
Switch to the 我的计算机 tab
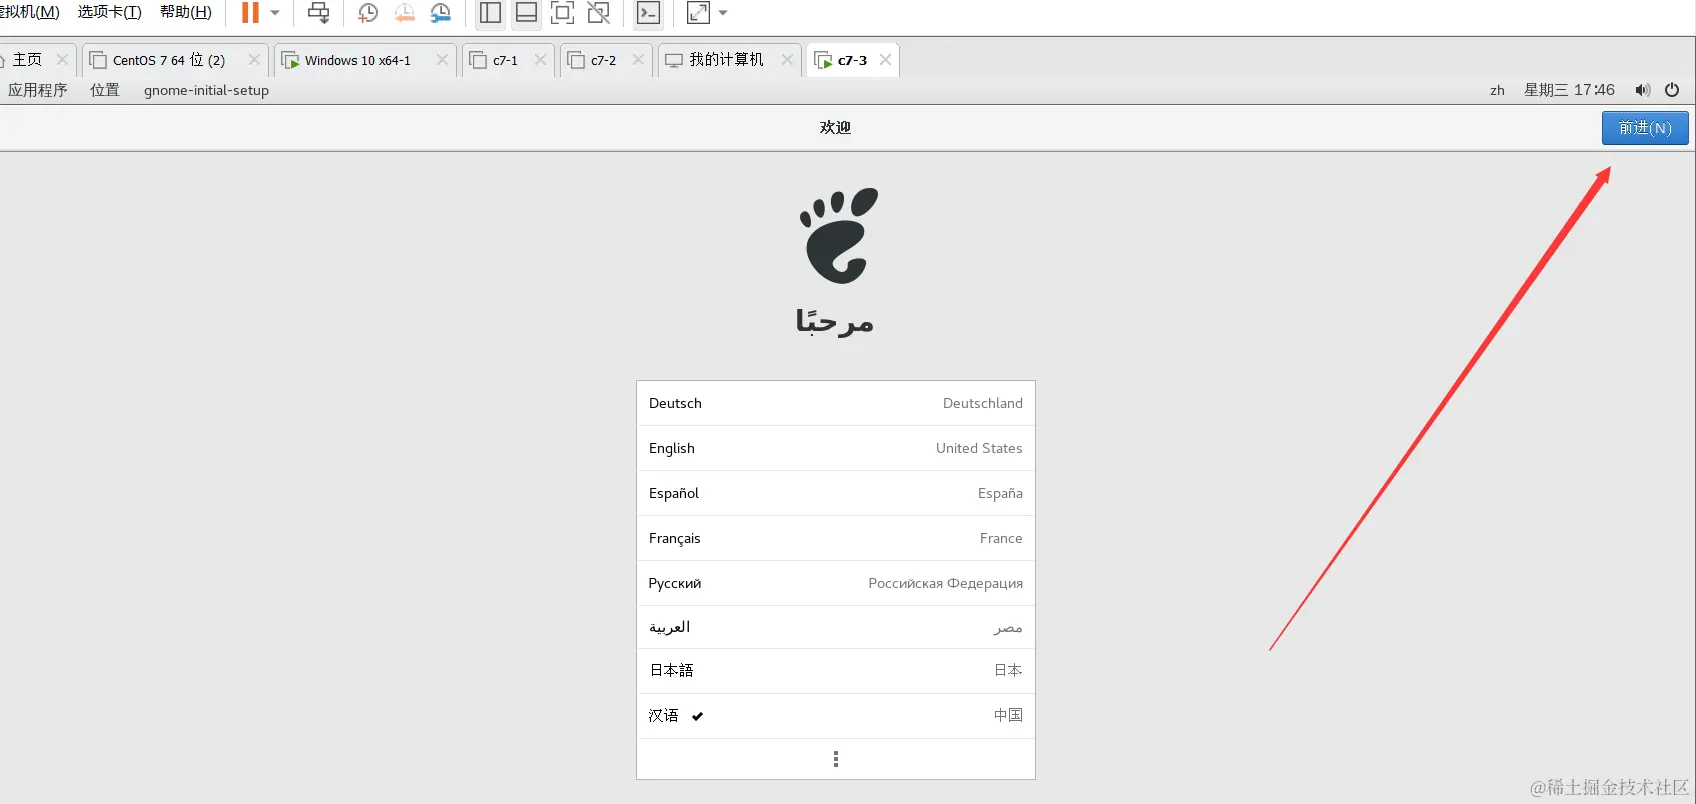click(x=726, y=60)
